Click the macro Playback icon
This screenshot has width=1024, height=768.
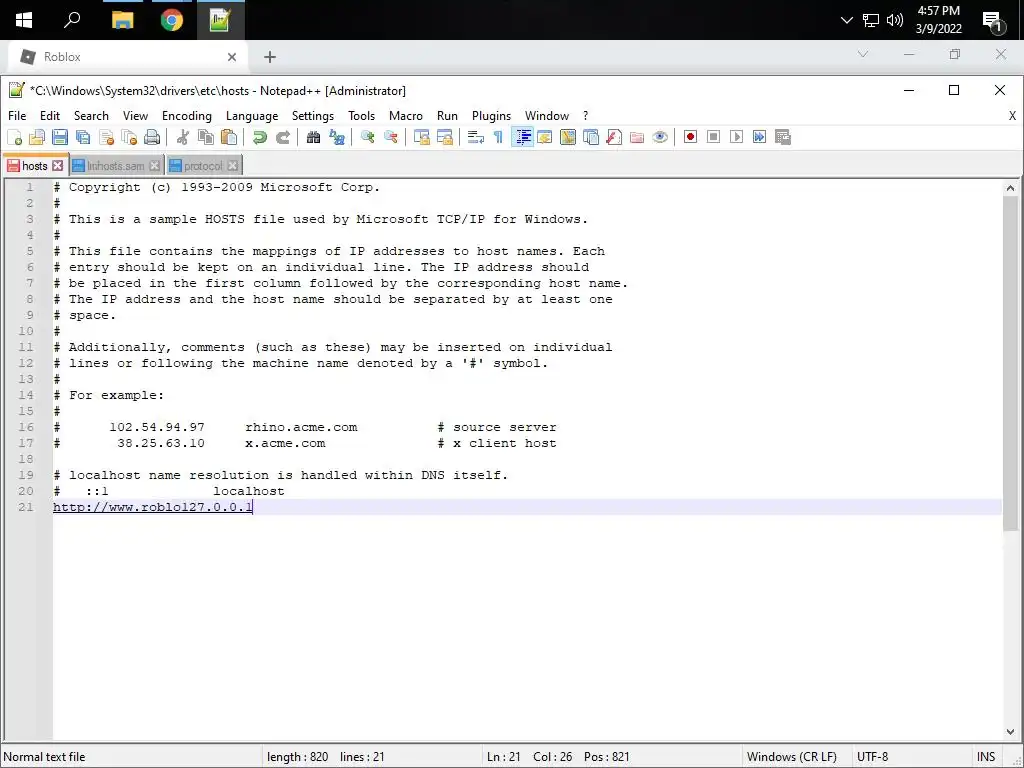point(736,137)
